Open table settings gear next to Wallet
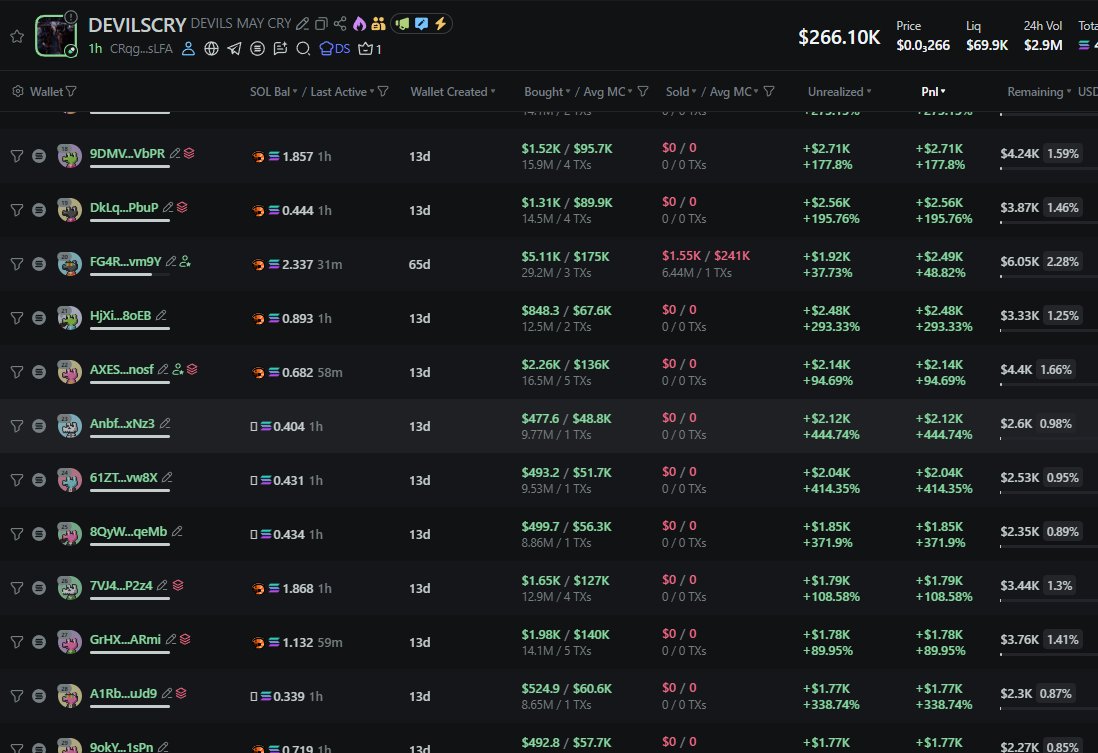1098x753 pixels. 17,92
